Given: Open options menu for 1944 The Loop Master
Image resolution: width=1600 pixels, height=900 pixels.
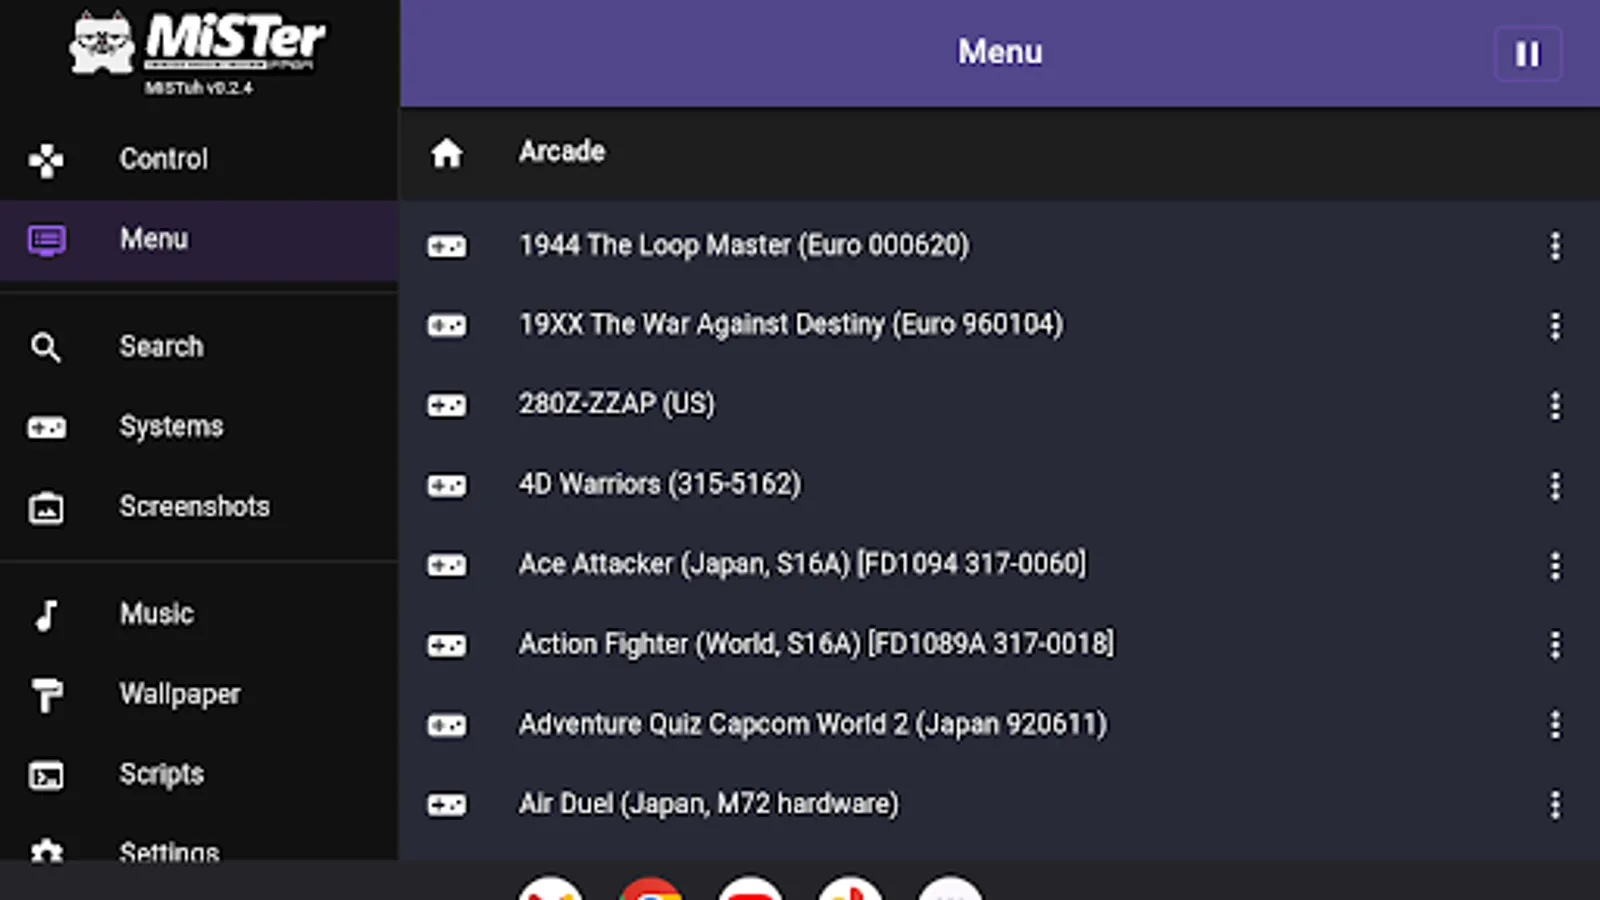Looking at the screenshot, I should [x=1556, y=245].
